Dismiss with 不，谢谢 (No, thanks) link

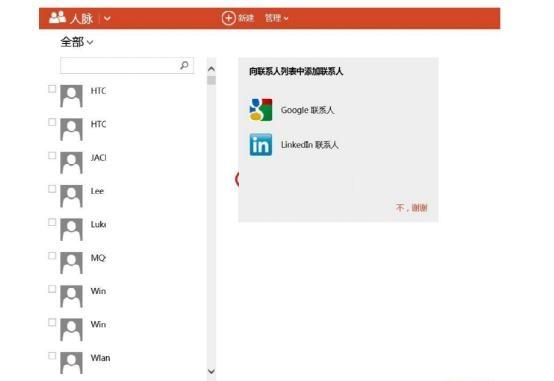point(412,207)
